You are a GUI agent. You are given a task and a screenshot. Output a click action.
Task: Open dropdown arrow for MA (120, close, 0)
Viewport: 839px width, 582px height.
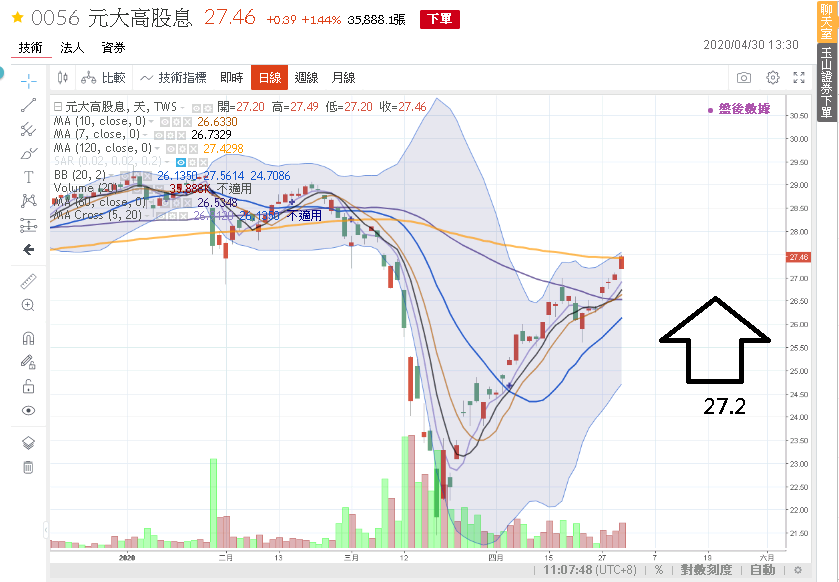pyautogui.click(x=158, y=148)
